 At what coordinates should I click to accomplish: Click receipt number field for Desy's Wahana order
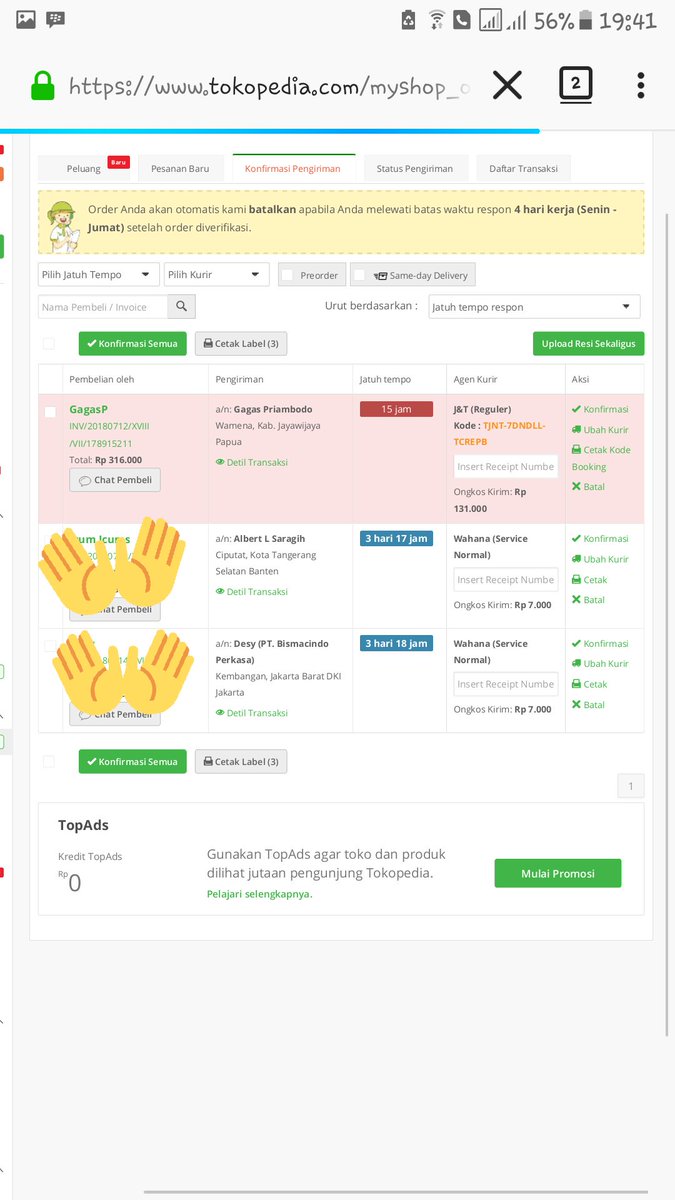click(506, 684)
